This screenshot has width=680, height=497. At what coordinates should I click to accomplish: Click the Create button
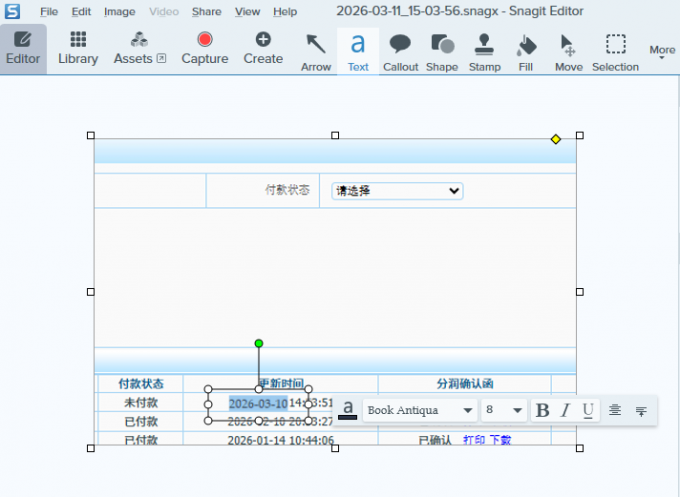[263, 49]
